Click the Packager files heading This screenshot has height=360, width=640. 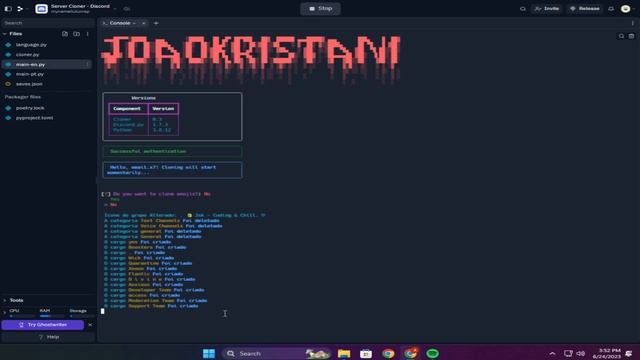click(23, 97)
